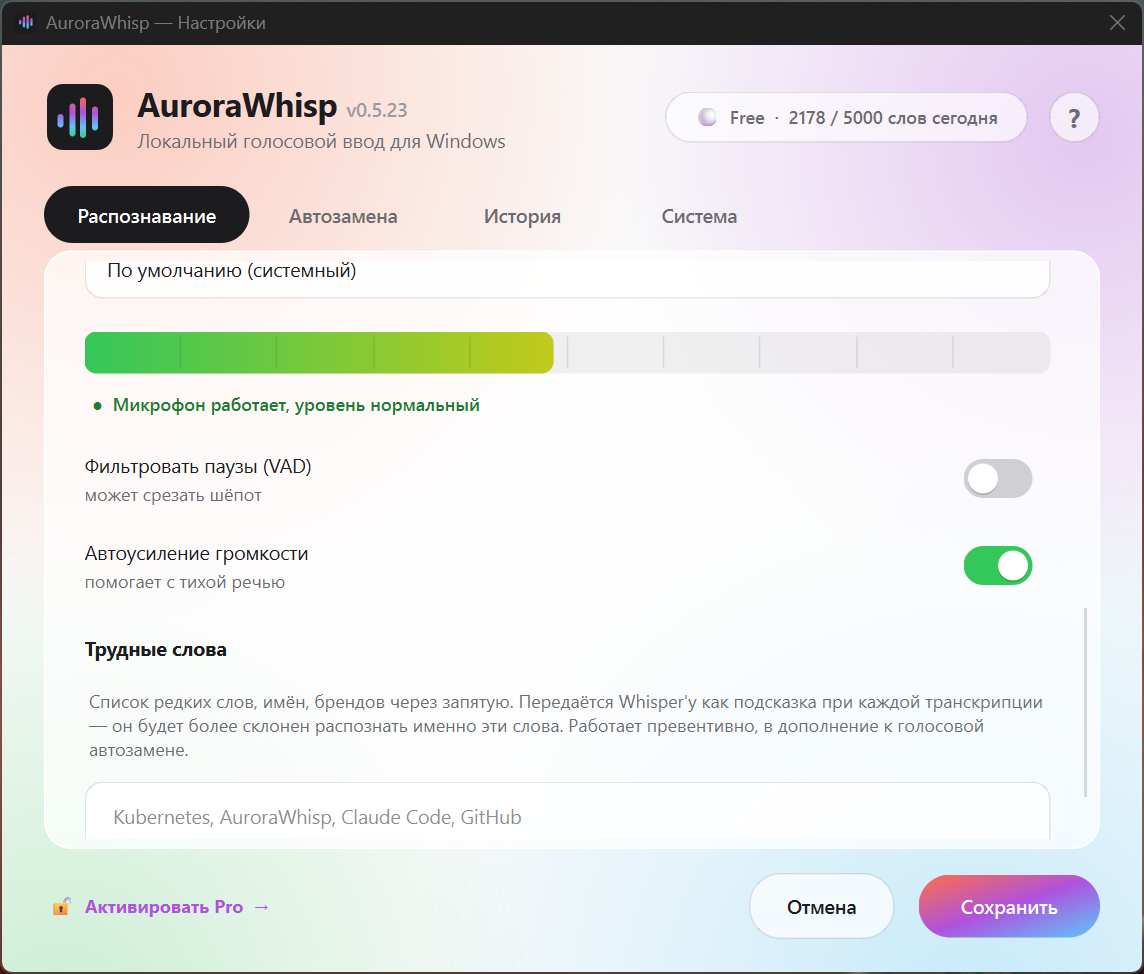Screen dimensions: 1144x974
Task: Click the Автоусиление громкости label
Action: click(196, 554)
